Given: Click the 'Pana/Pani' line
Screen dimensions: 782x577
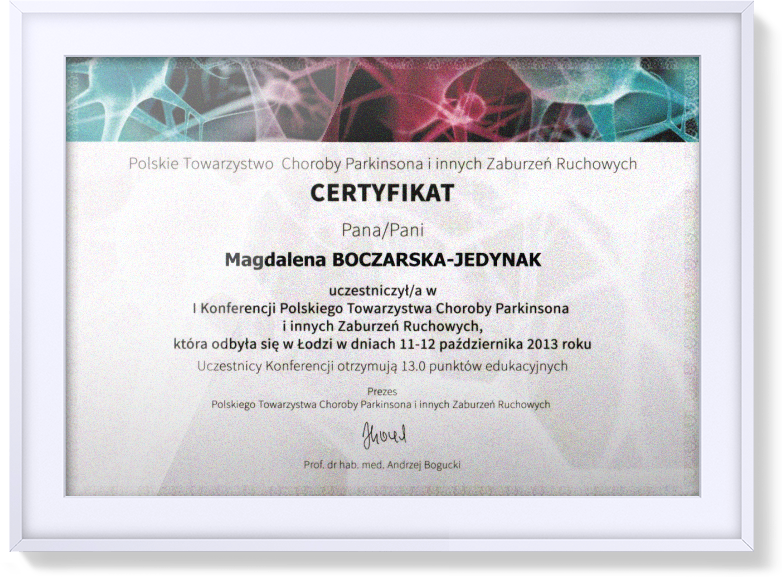Looking at the screenshot, I should click(383, 230).
